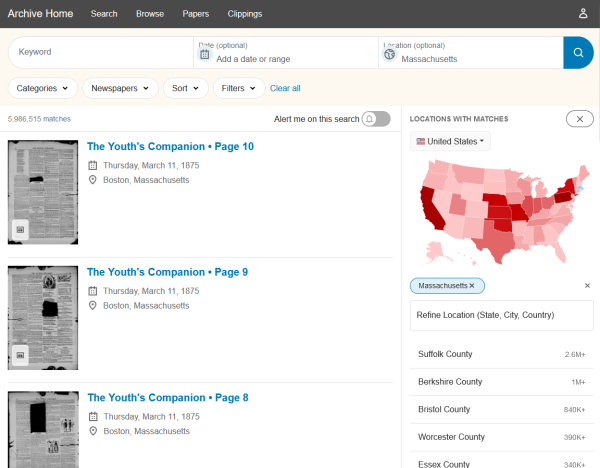The height and width of the screenshot is (468, 600).
Task: Open the Browse nav item
Action: pos(150,14)
